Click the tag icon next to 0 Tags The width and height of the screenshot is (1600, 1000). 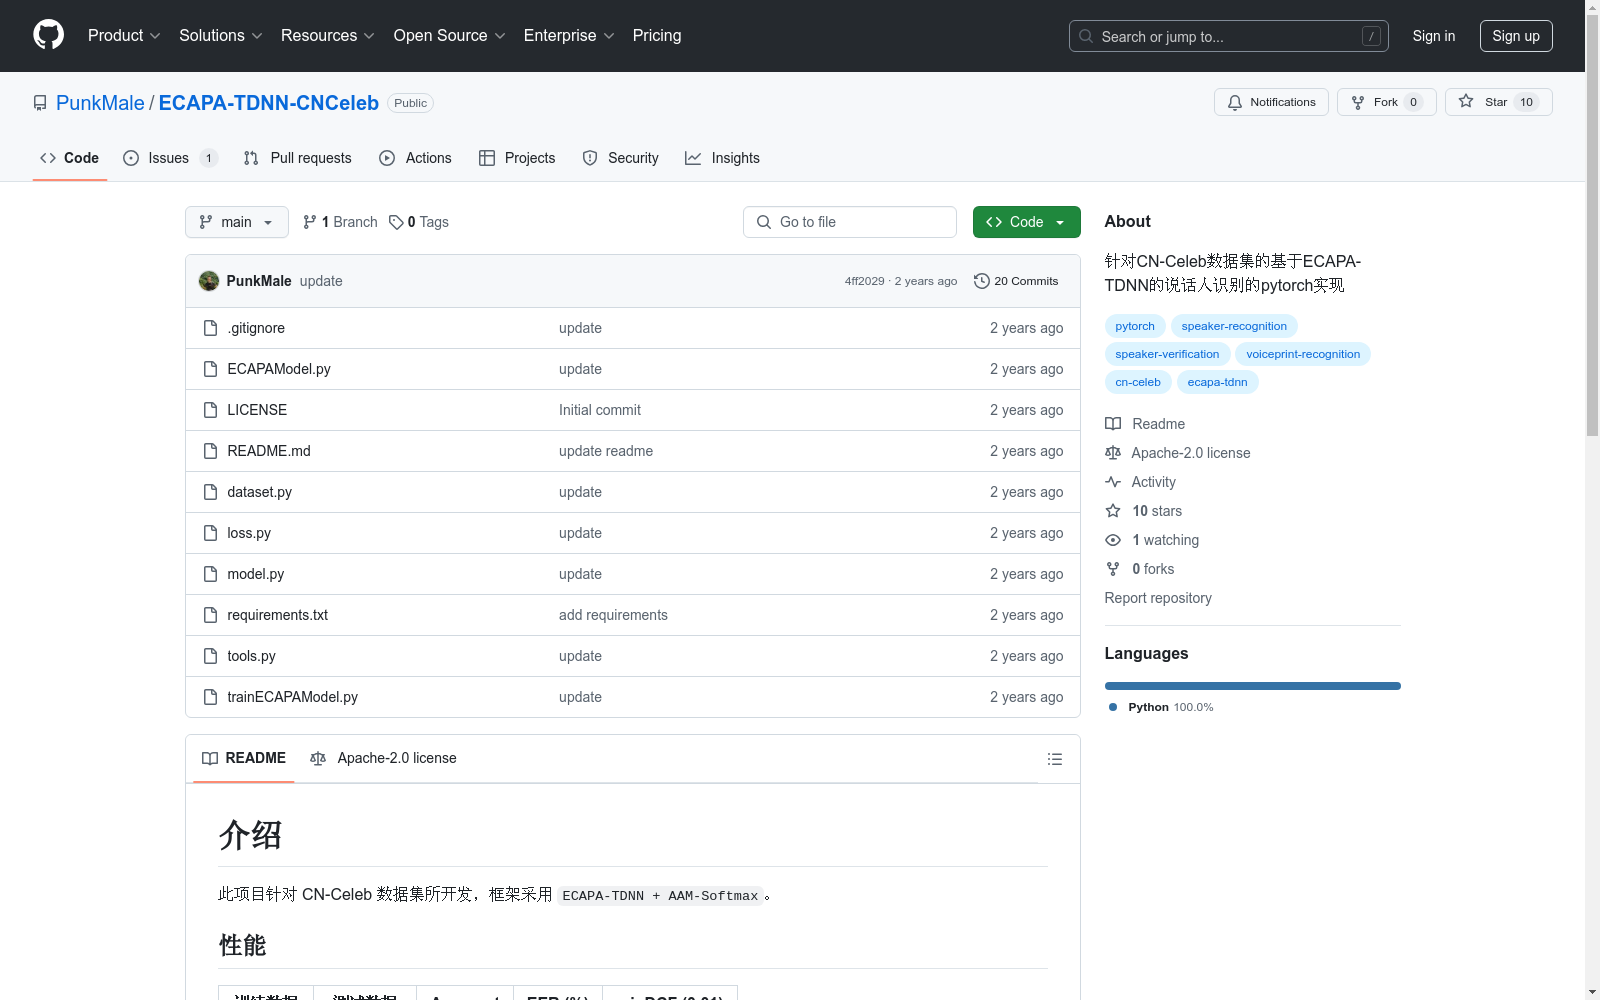pyautogui.click(x=396, y=222)
